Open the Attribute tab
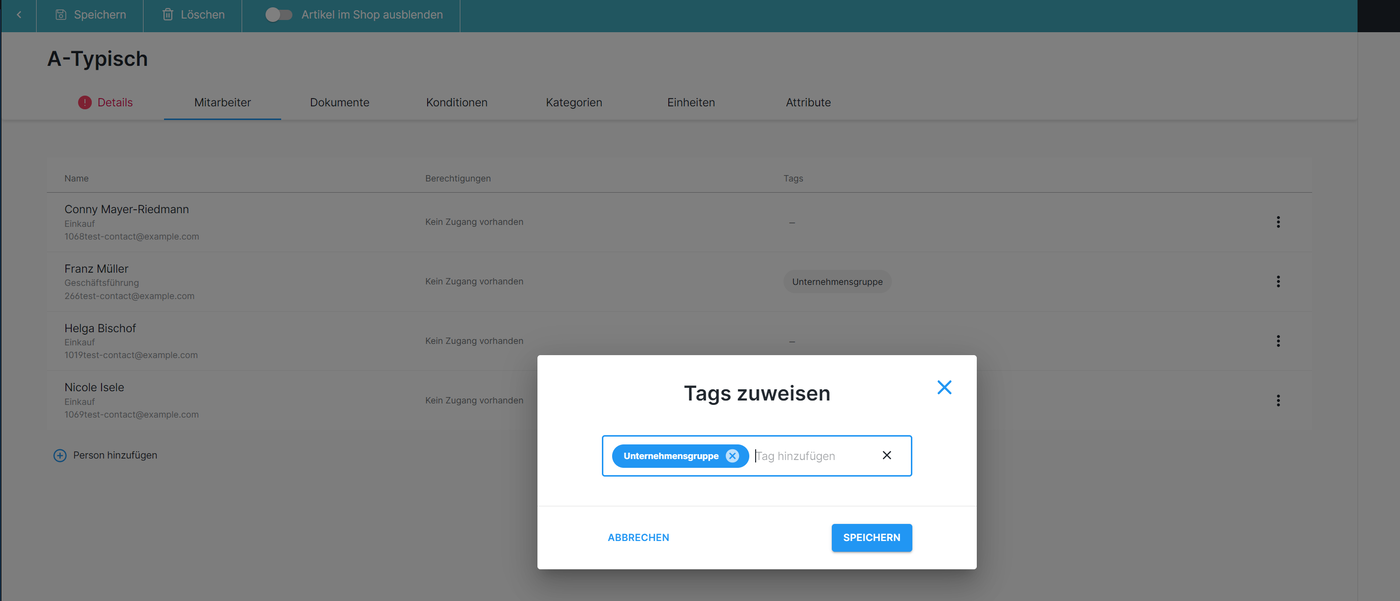 click(808, 102)
